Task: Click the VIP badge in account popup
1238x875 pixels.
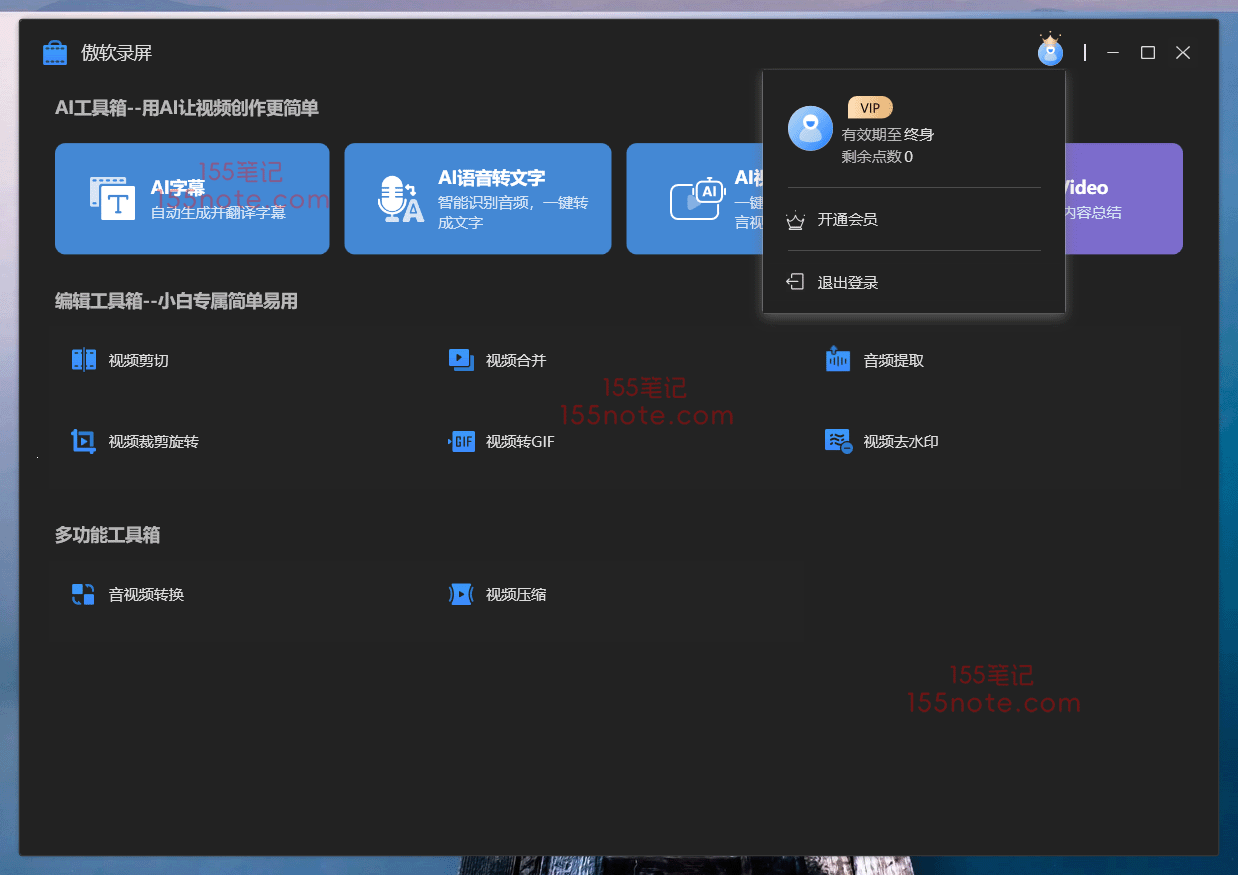Action: pyautogui.click(x=870, y=108)
